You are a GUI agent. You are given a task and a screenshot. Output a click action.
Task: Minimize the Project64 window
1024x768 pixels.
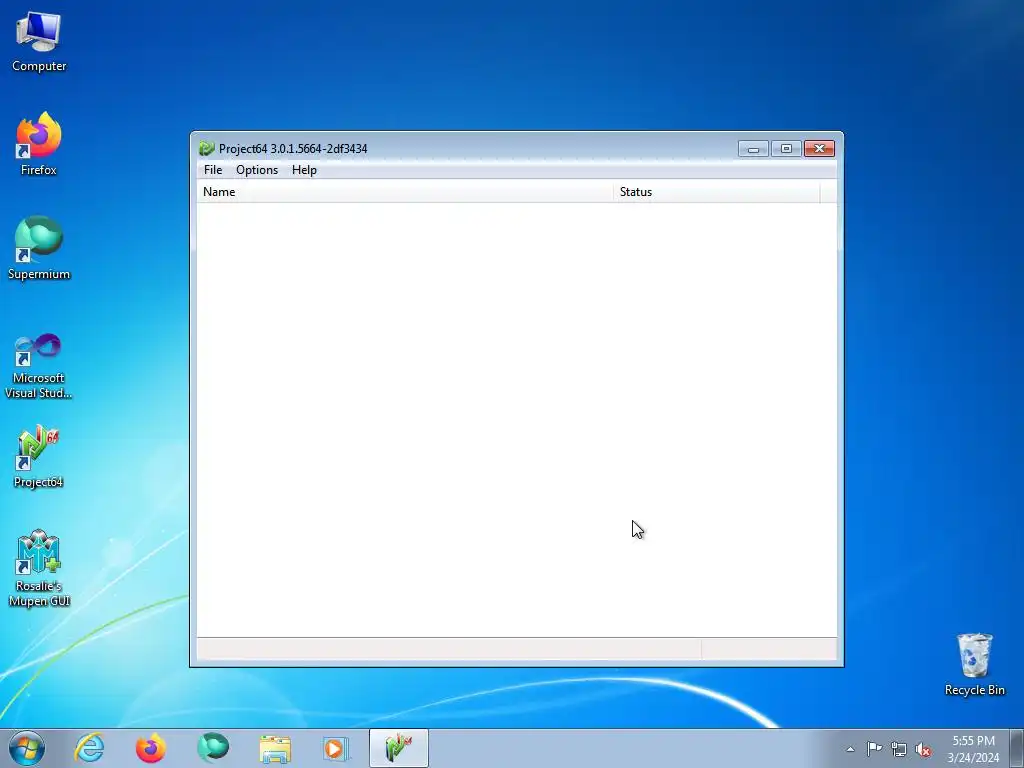pos(753,149)
